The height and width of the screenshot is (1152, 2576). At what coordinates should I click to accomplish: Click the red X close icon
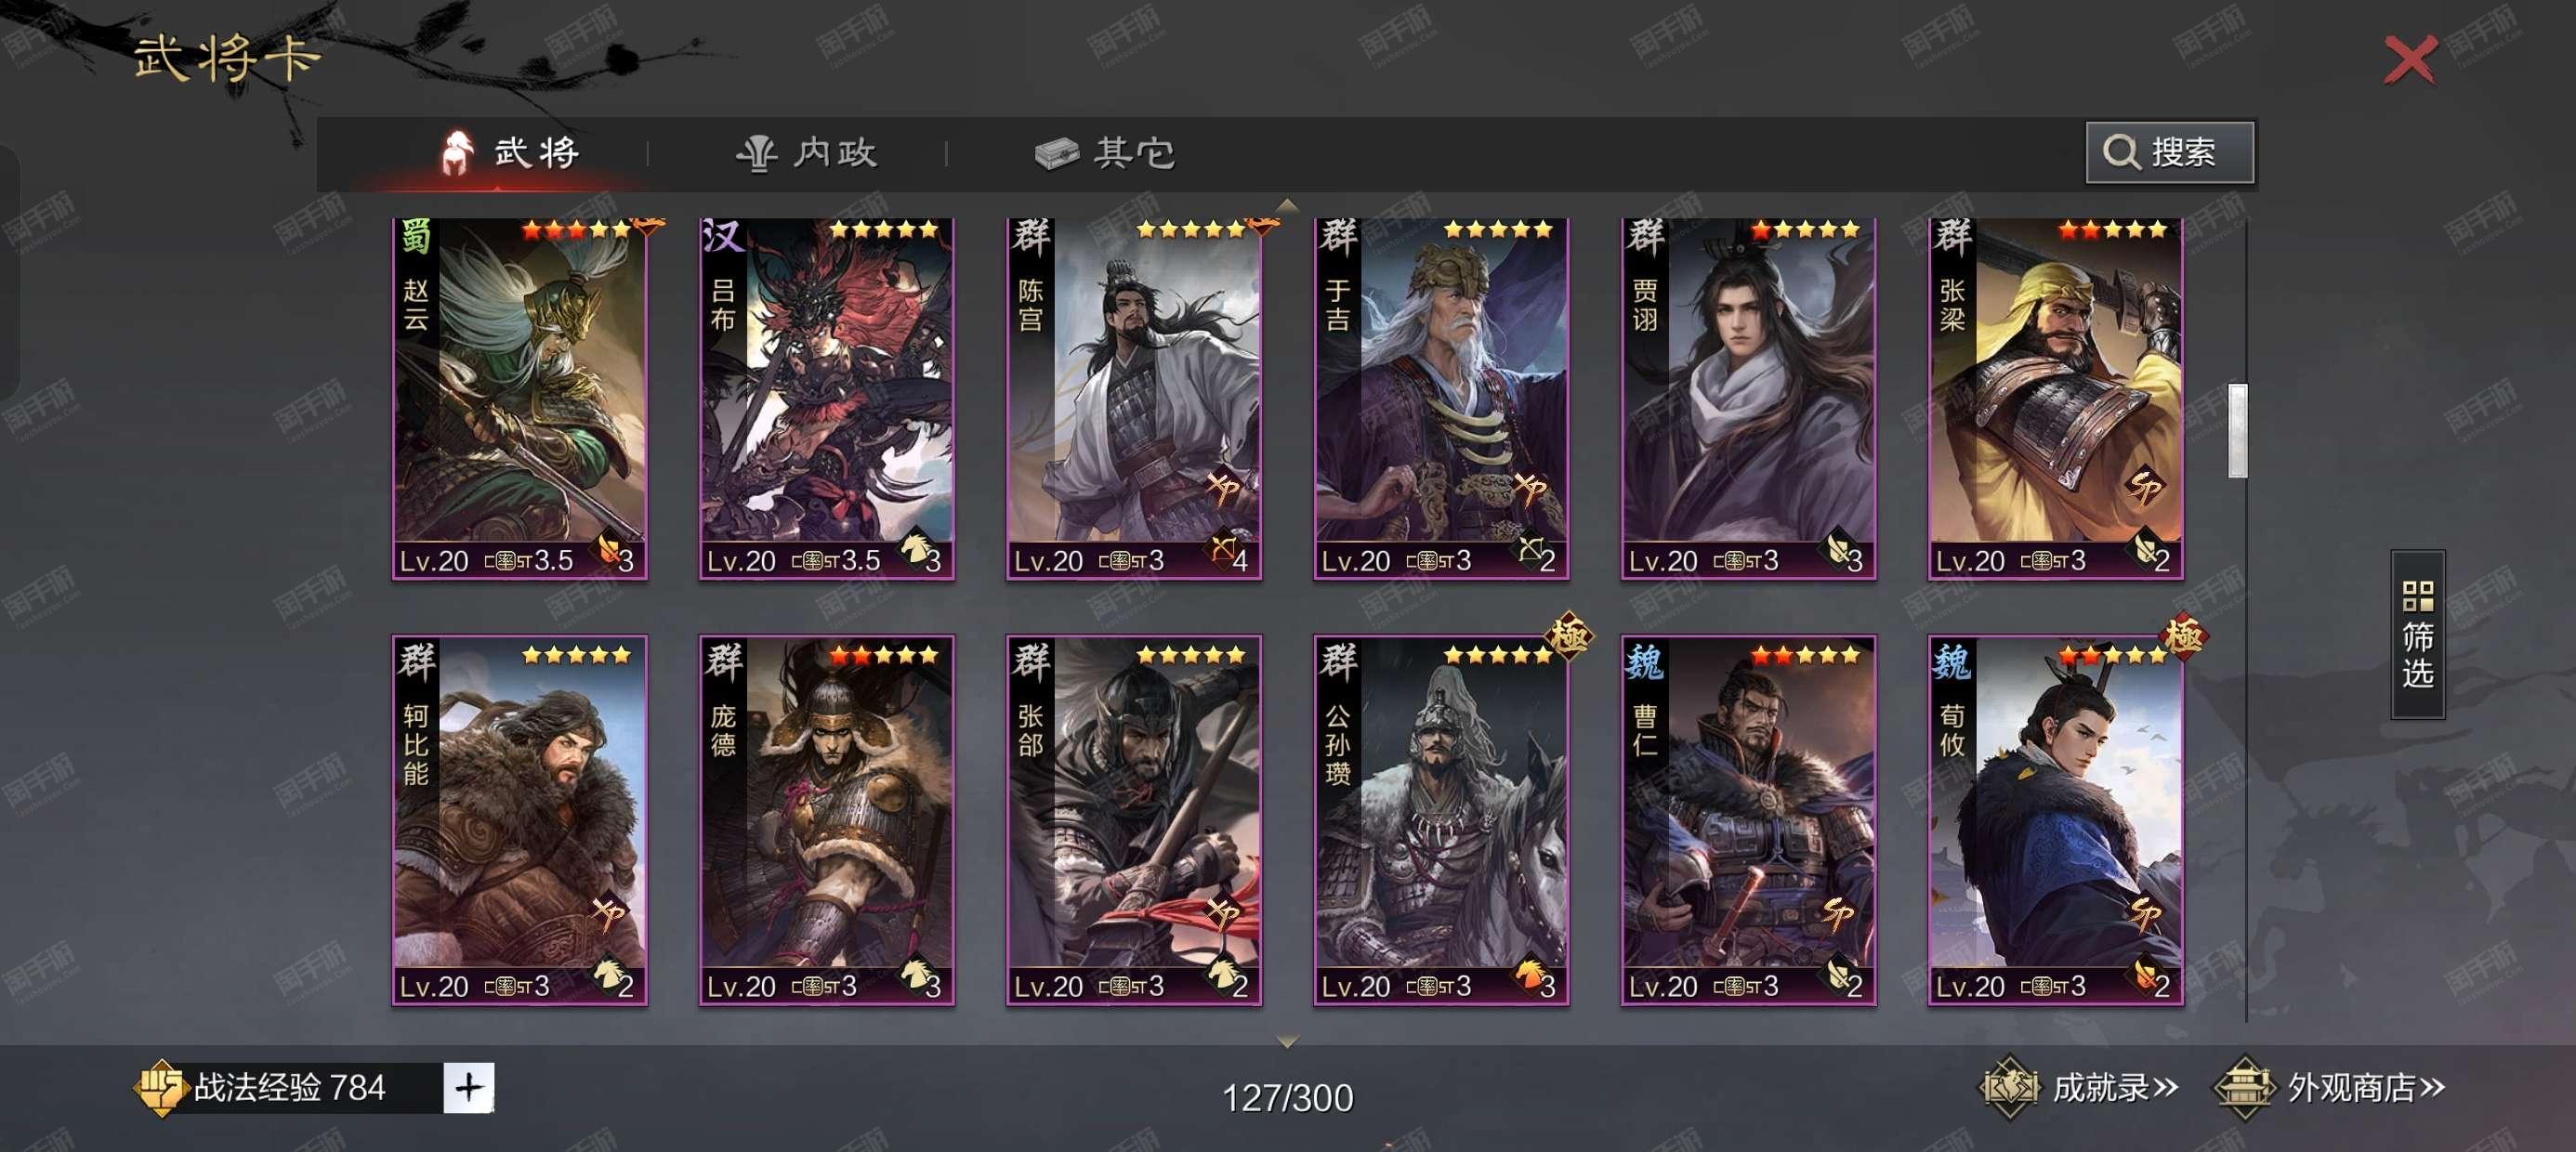(2410, 60)
